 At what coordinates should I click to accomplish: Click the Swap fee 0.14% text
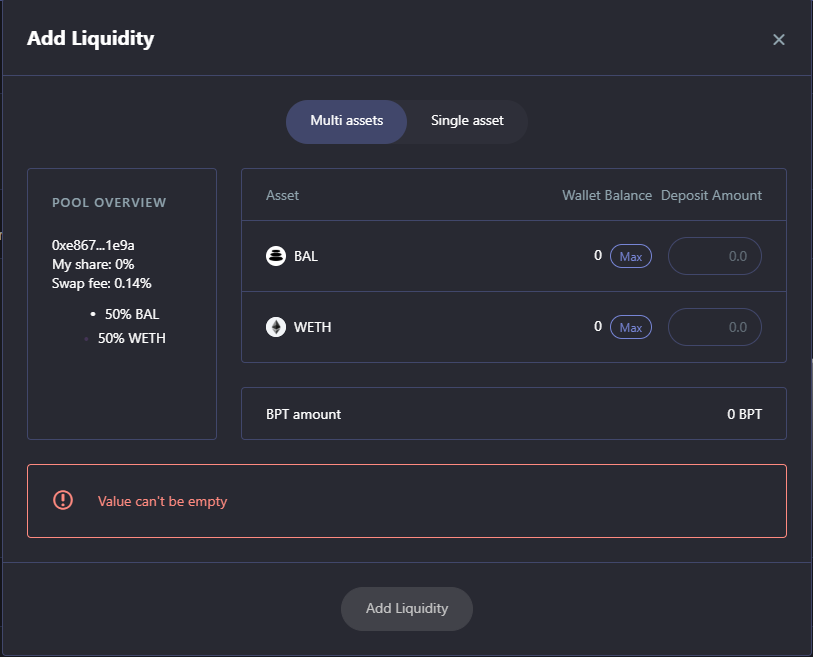tap(102, 283)
